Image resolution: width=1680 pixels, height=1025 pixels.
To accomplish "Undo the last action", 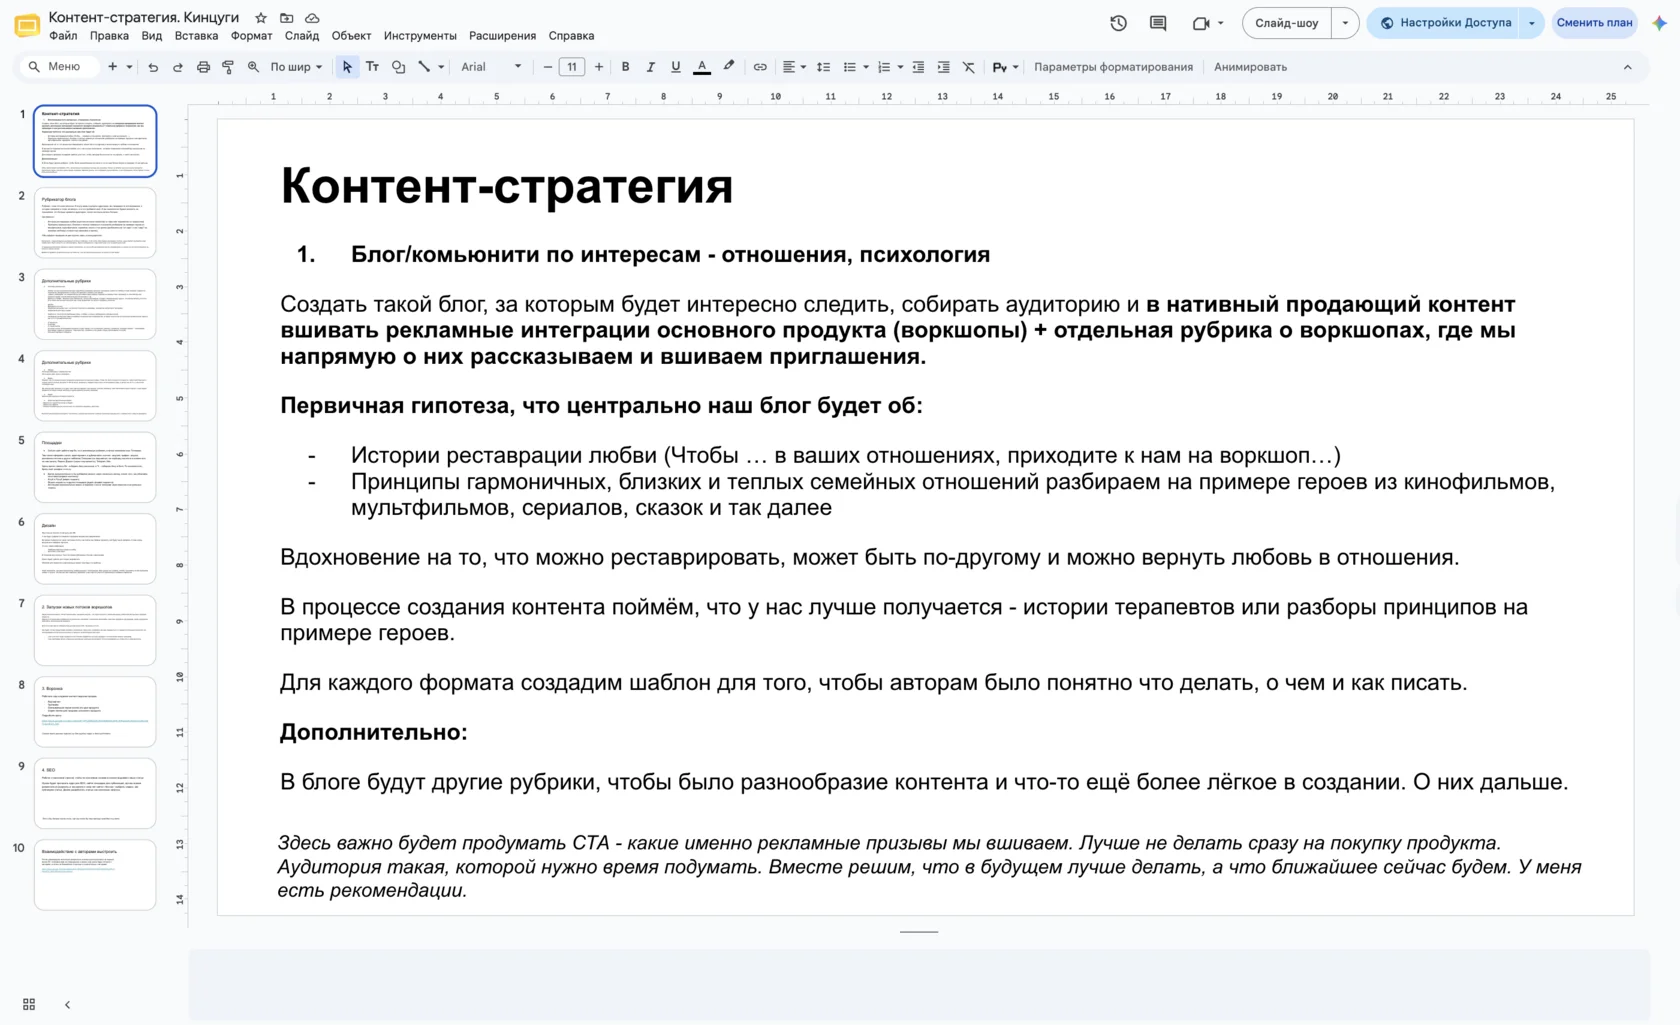I will point(153,67).
